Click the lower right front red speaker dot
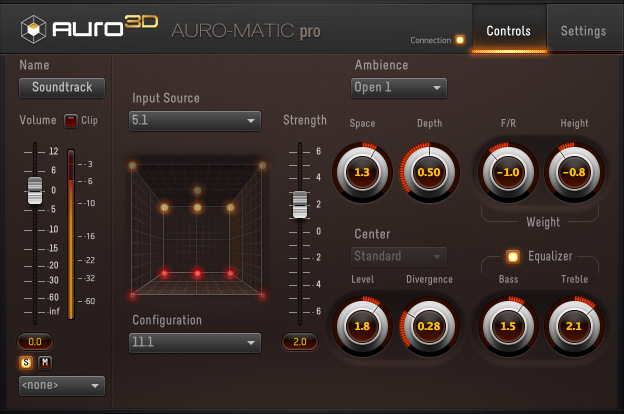 (x=230, y=273)
